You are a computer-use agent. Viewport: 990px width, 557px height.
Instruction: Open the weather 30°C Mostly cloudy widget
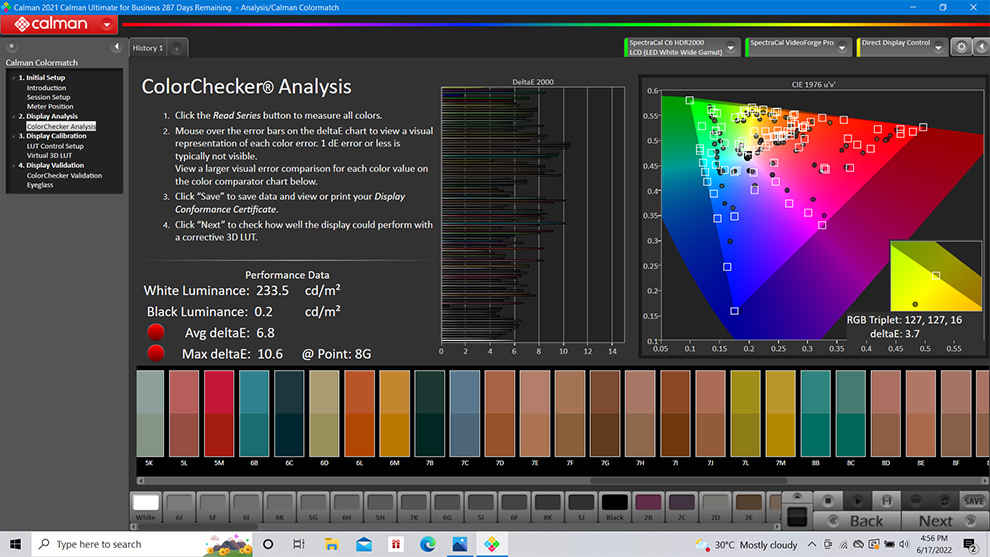[746, 544]
